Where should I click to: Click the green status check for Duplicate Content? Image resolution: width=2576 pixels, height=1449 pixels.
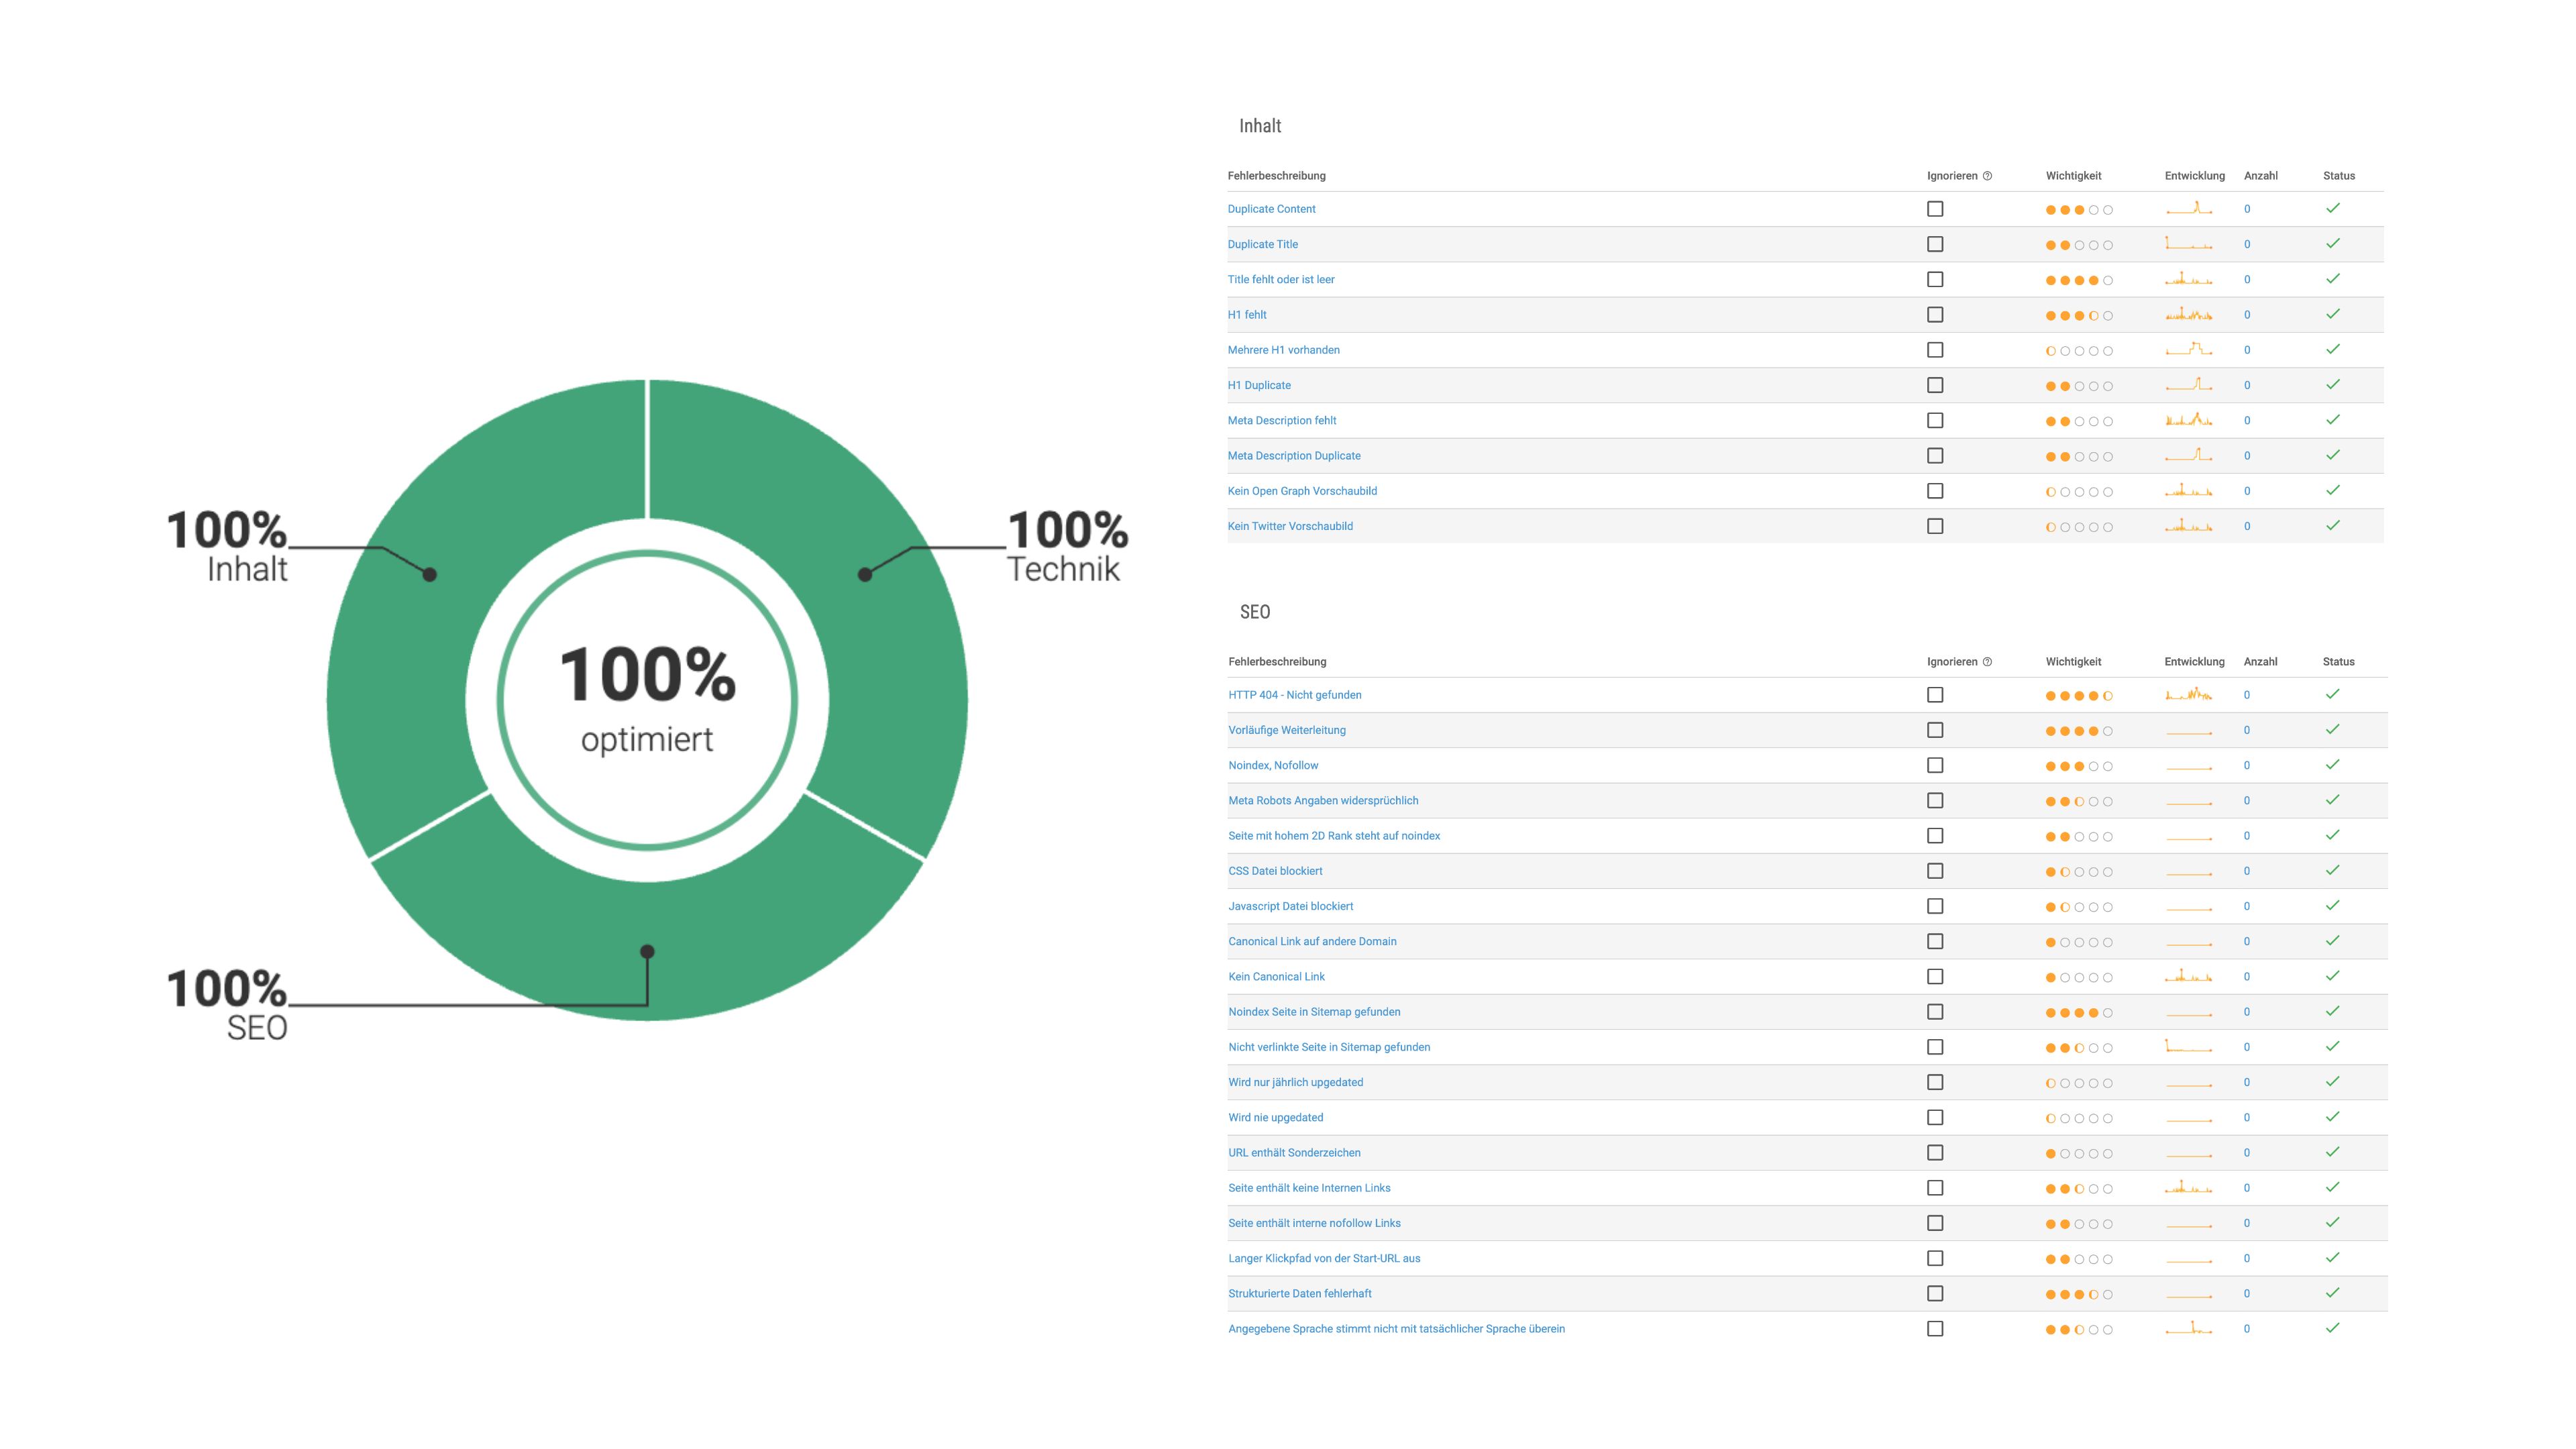pos(2333,208)
